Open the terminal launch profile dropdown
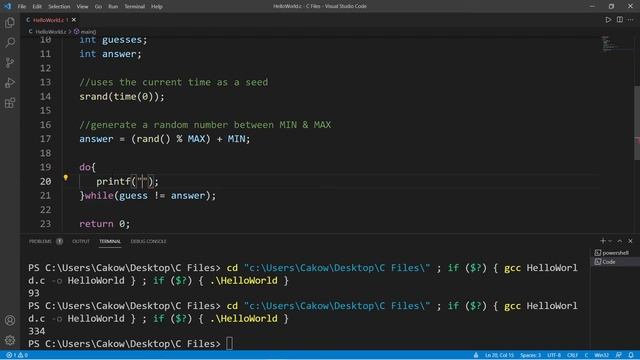640x360 pixels. [610, 241]
